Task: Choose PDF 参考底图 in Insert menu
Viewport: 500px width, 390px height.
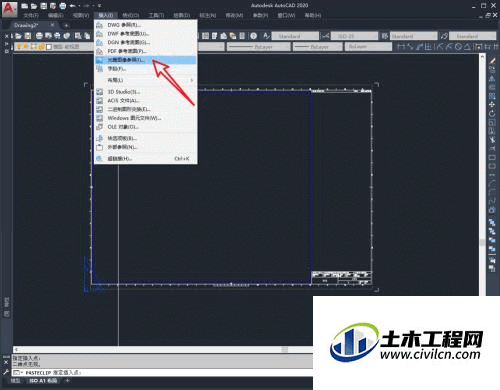Action: [x=146, y=51]
